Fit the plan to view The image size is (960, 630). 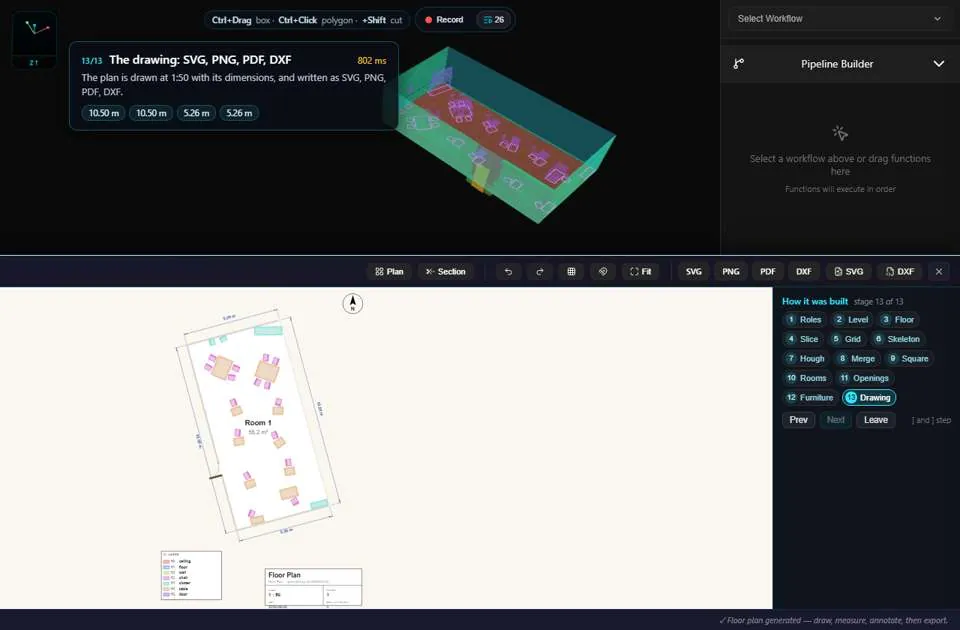640,271
